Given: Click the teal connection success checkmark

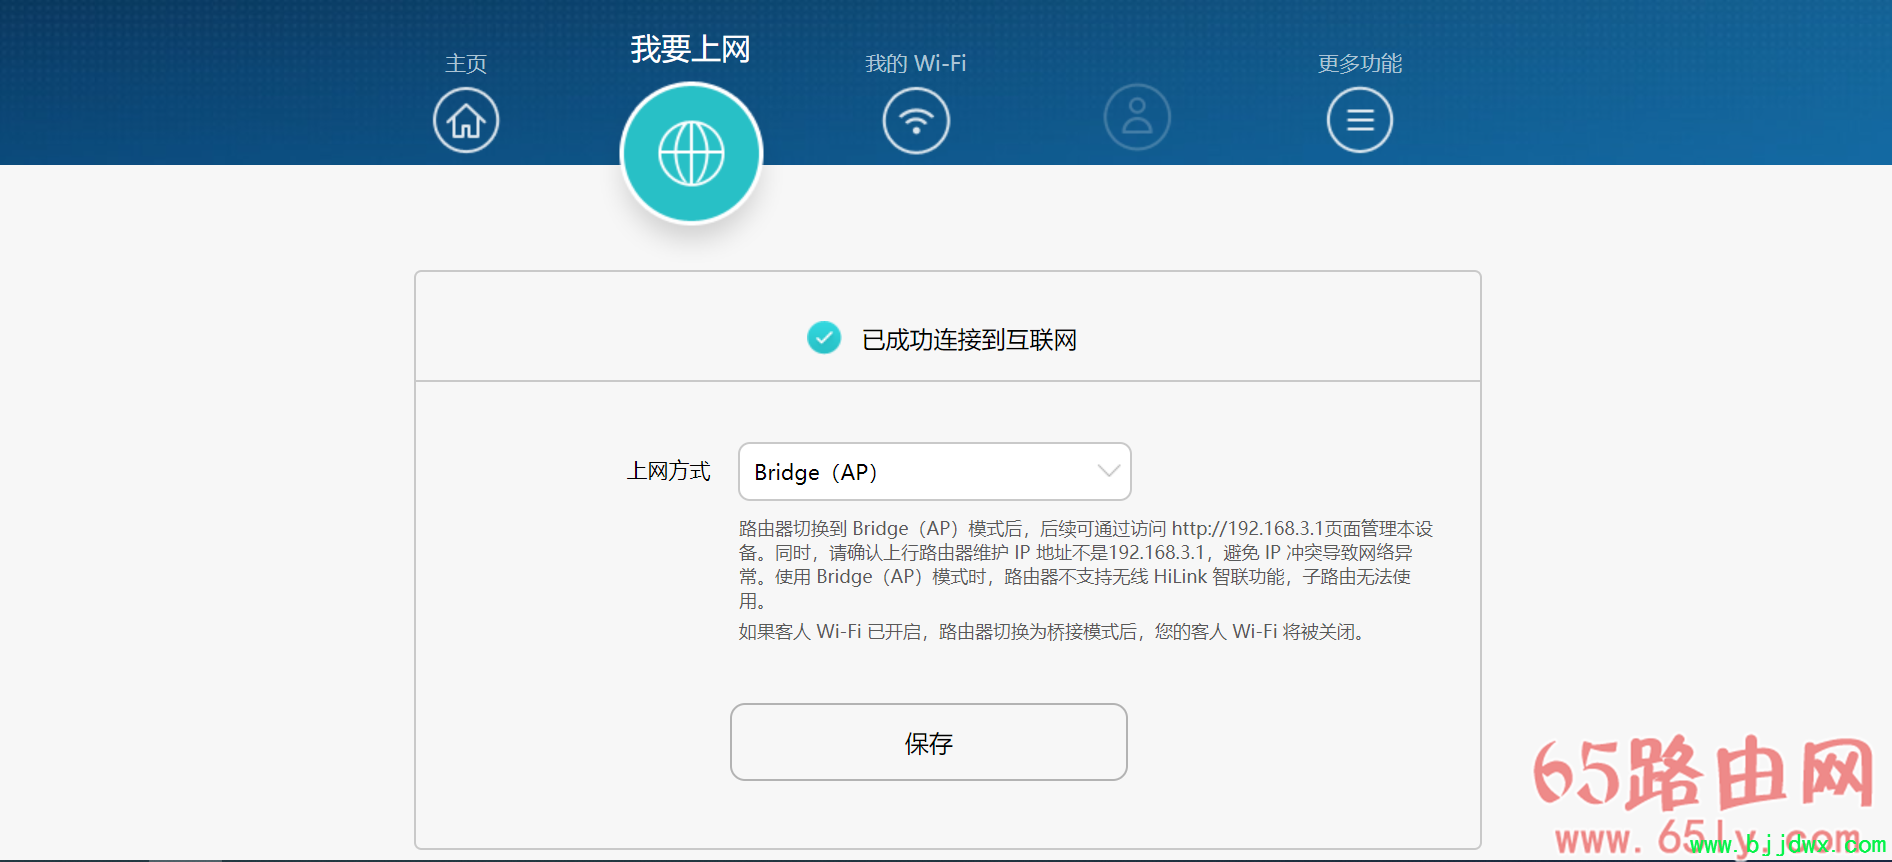Looking at the screenshot, I should point(824,339).
